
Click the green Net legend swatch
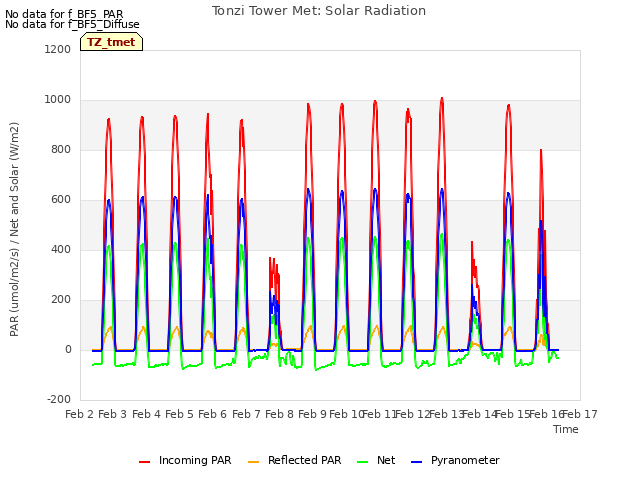(x=362, y=462)
